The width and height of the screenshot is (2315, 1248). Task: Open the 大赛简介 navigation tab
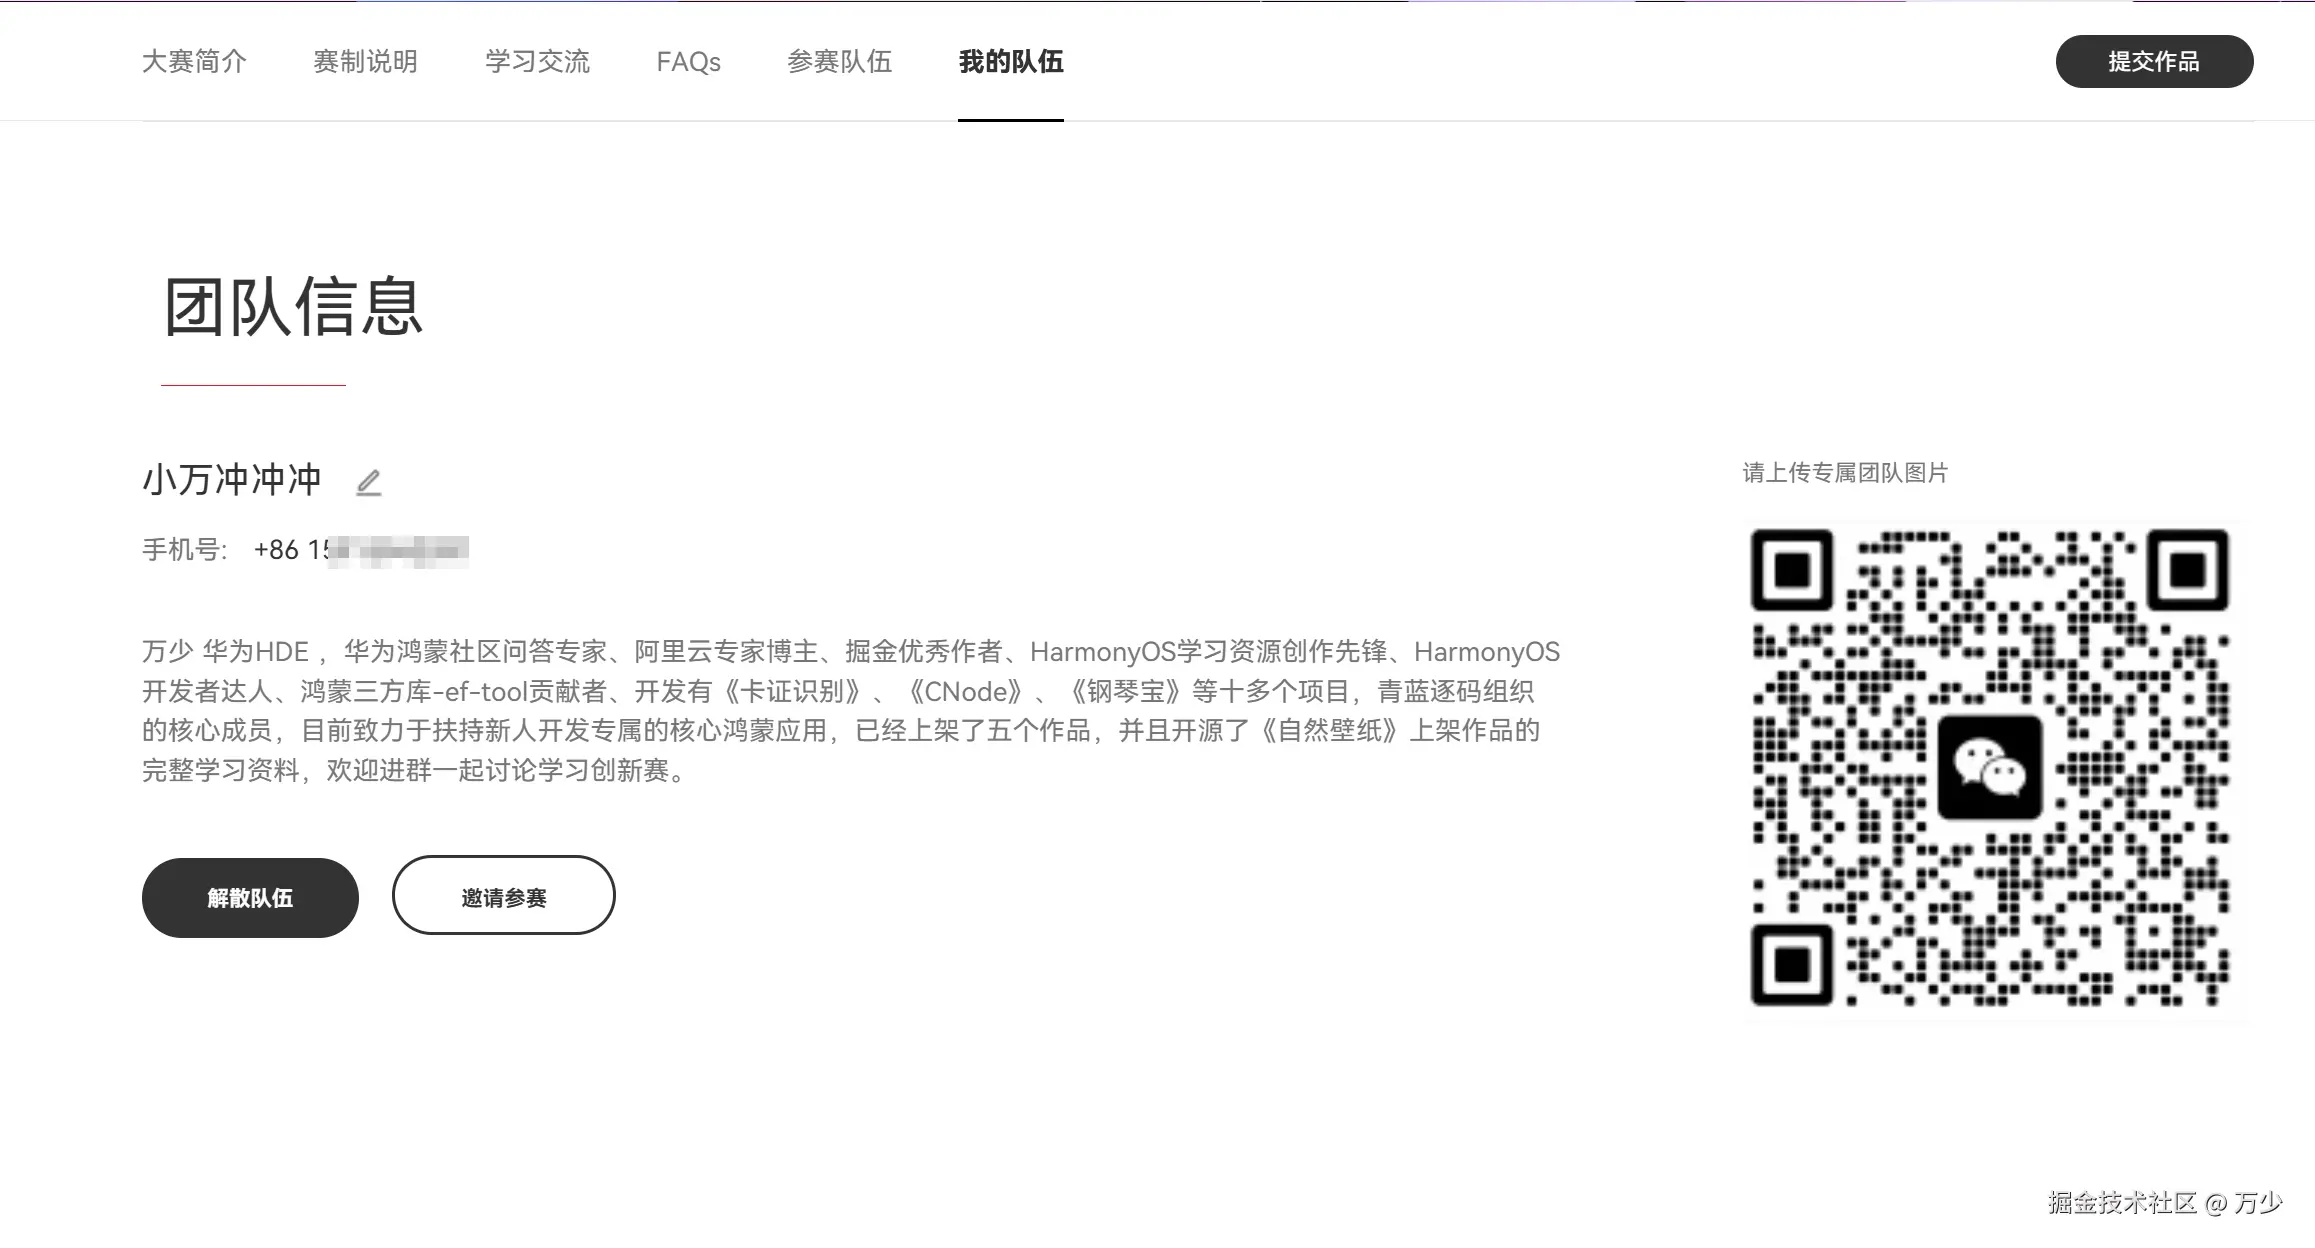pos(195,62)
